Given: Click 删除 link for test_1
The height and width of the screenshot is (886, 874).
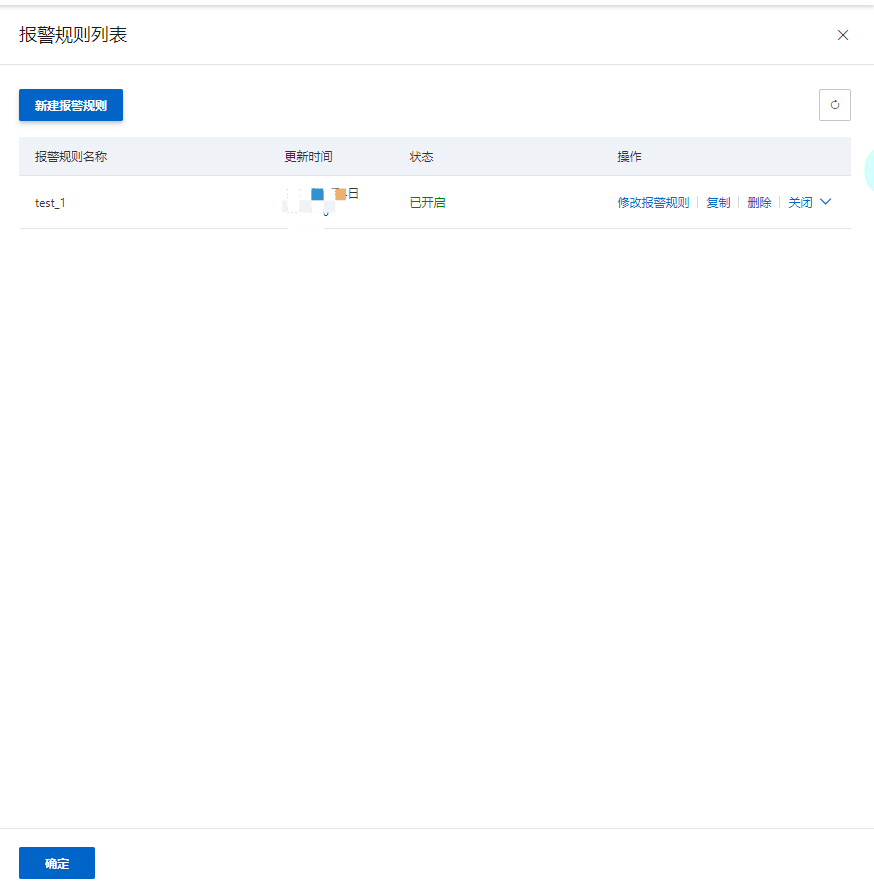Looking at the screenshot, I should [759, 202].
